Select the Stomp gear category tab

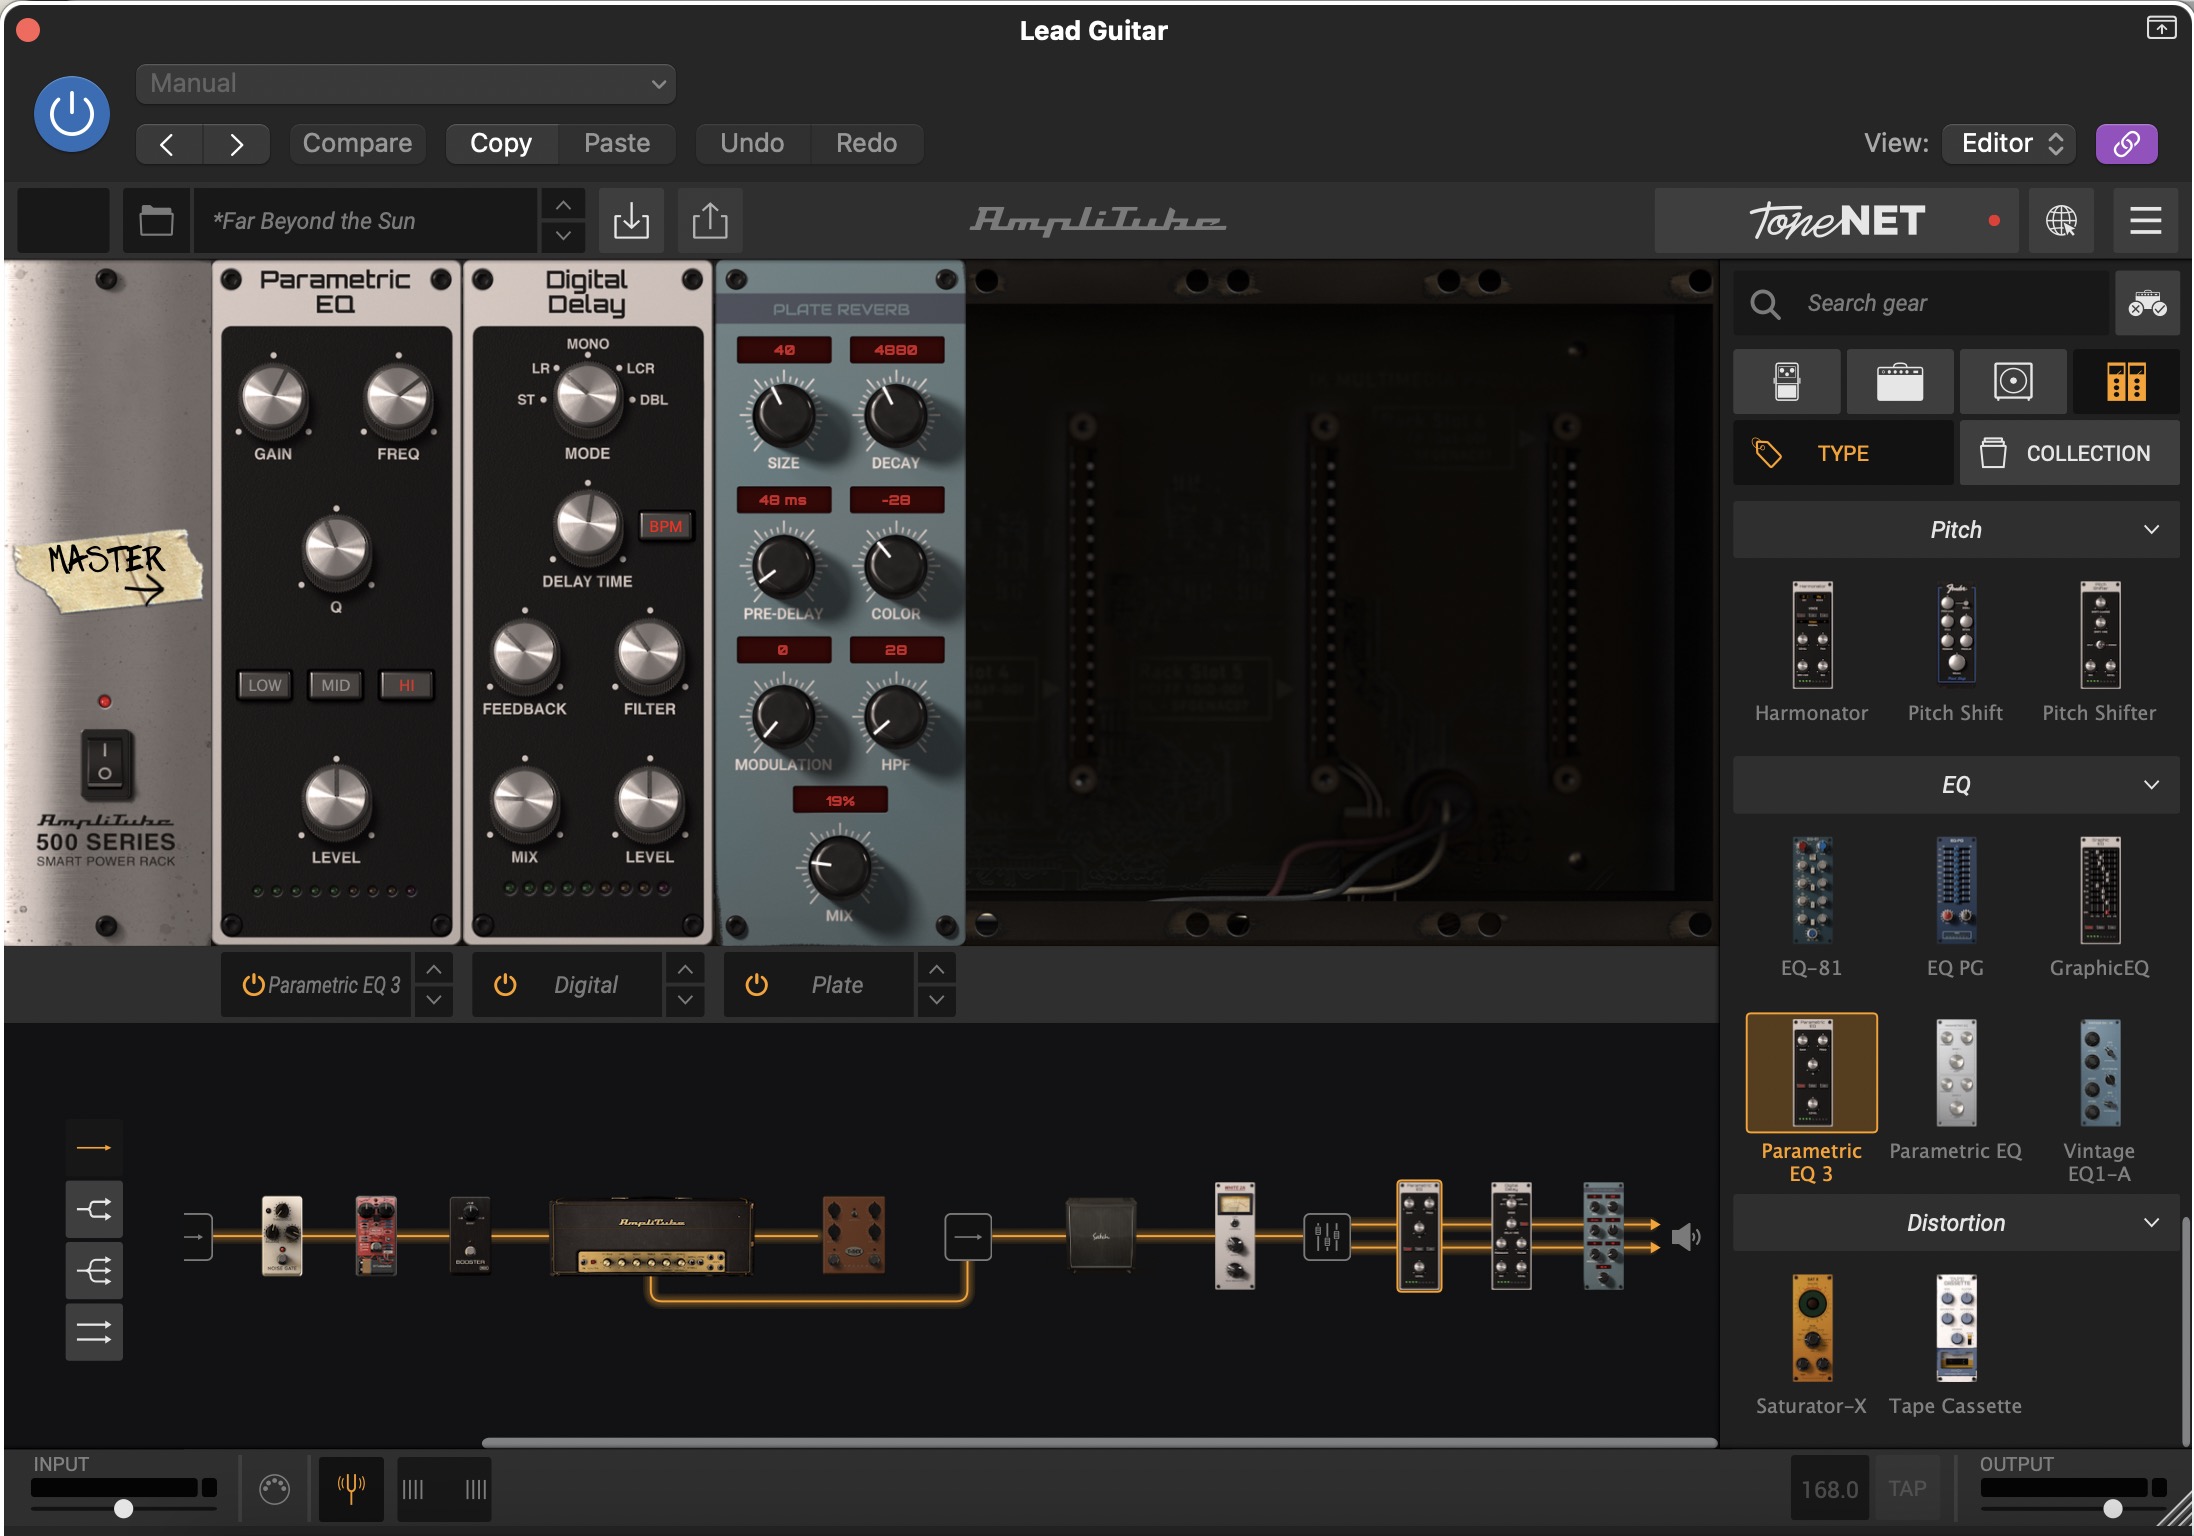(1787, 382)
